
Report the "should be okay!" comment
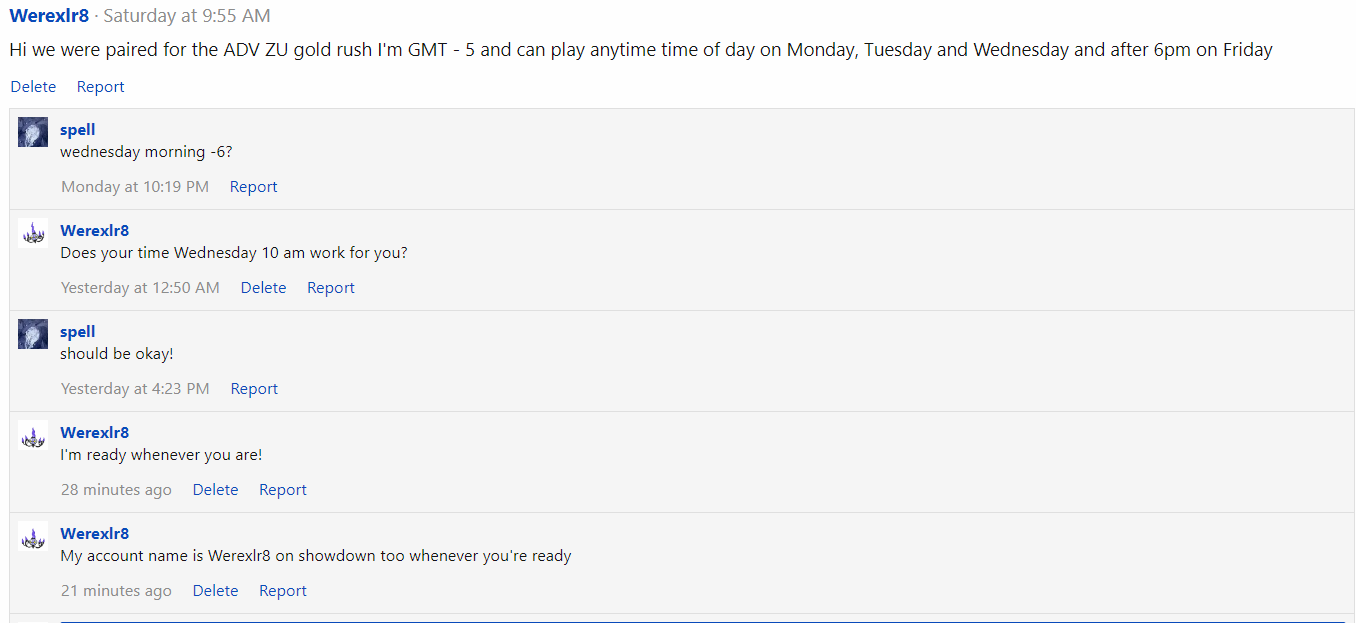(254, 389)
